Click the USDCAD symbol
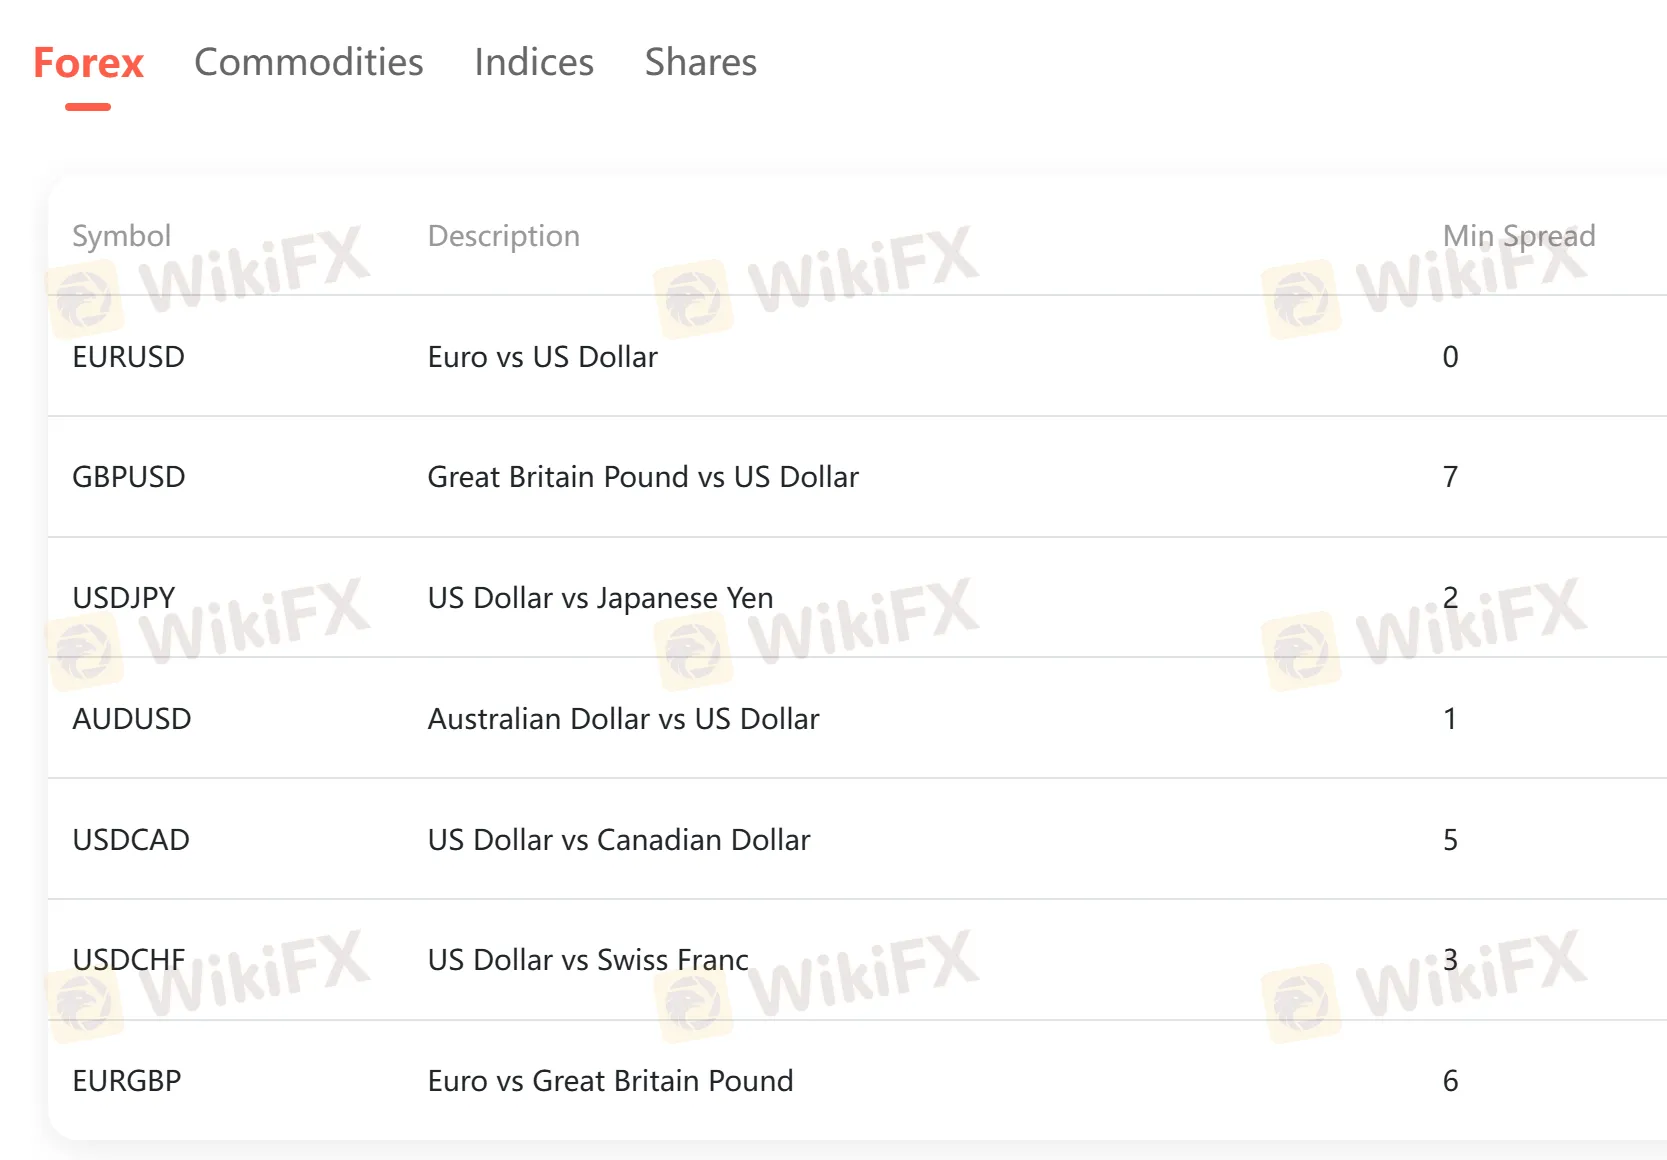 (130, 840)
